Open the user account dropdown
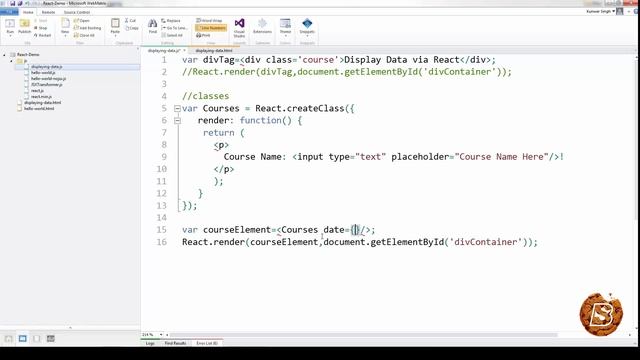This screenshot has width=640, height=360. pyautogui.click(x=614, y=11)
